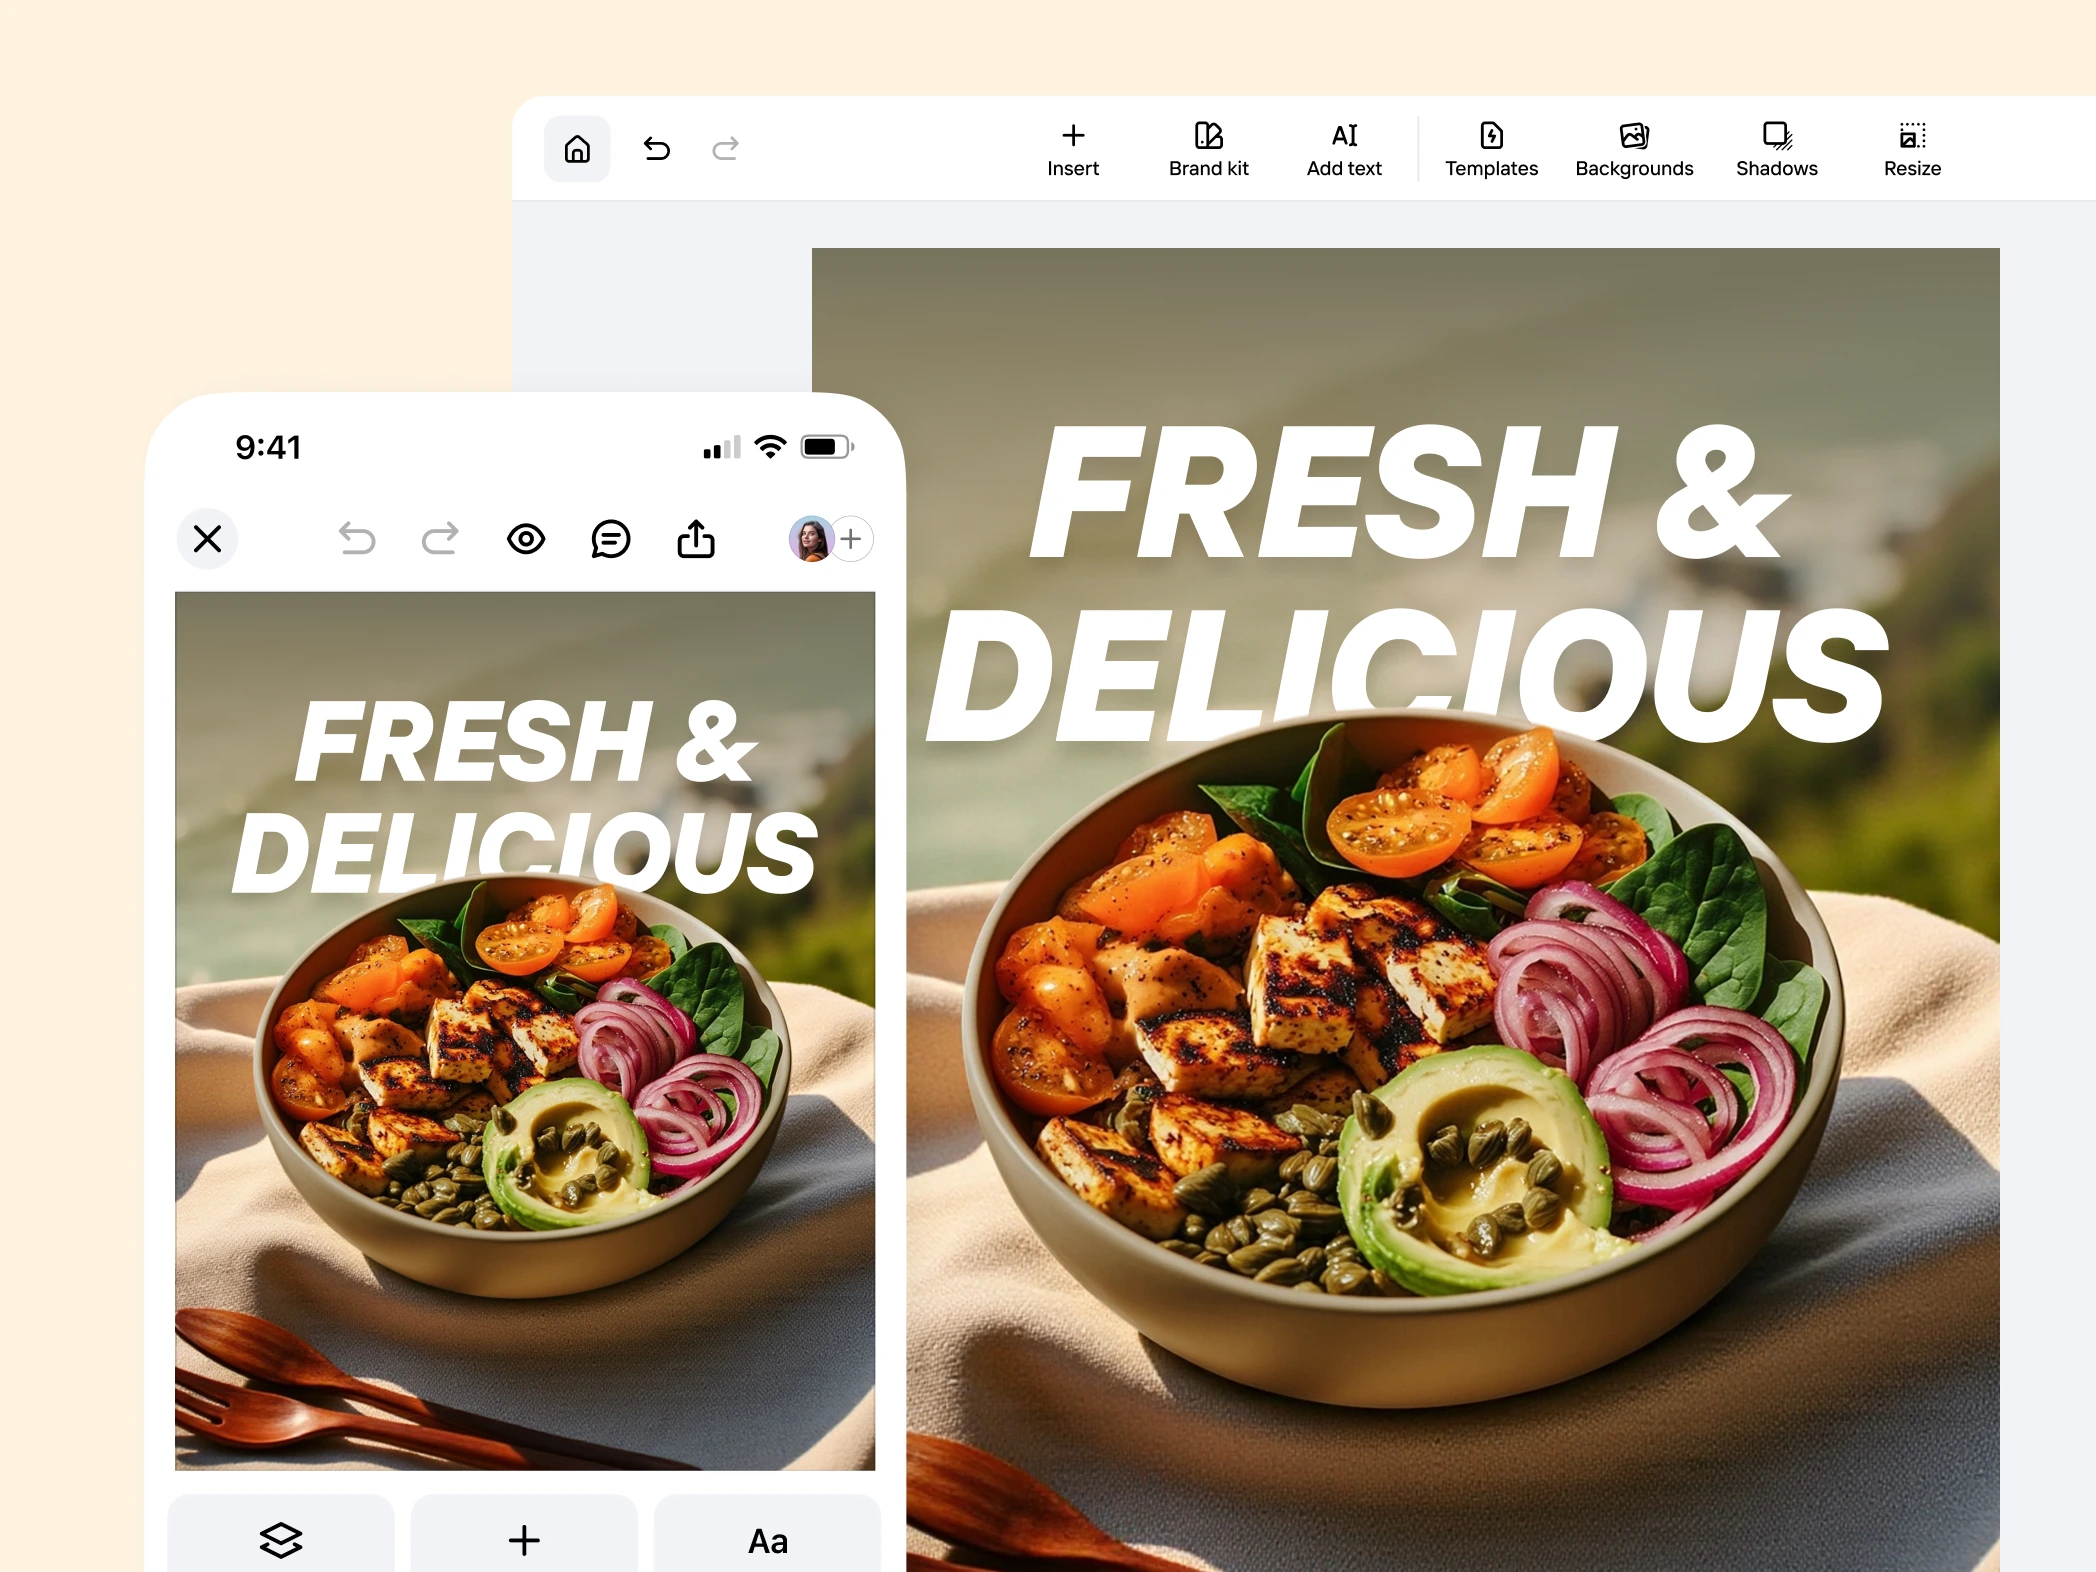This screenshot has height=1572, width=2096.
Task: Tap the Wi-Fi status icon
Action: click(770, 447)
